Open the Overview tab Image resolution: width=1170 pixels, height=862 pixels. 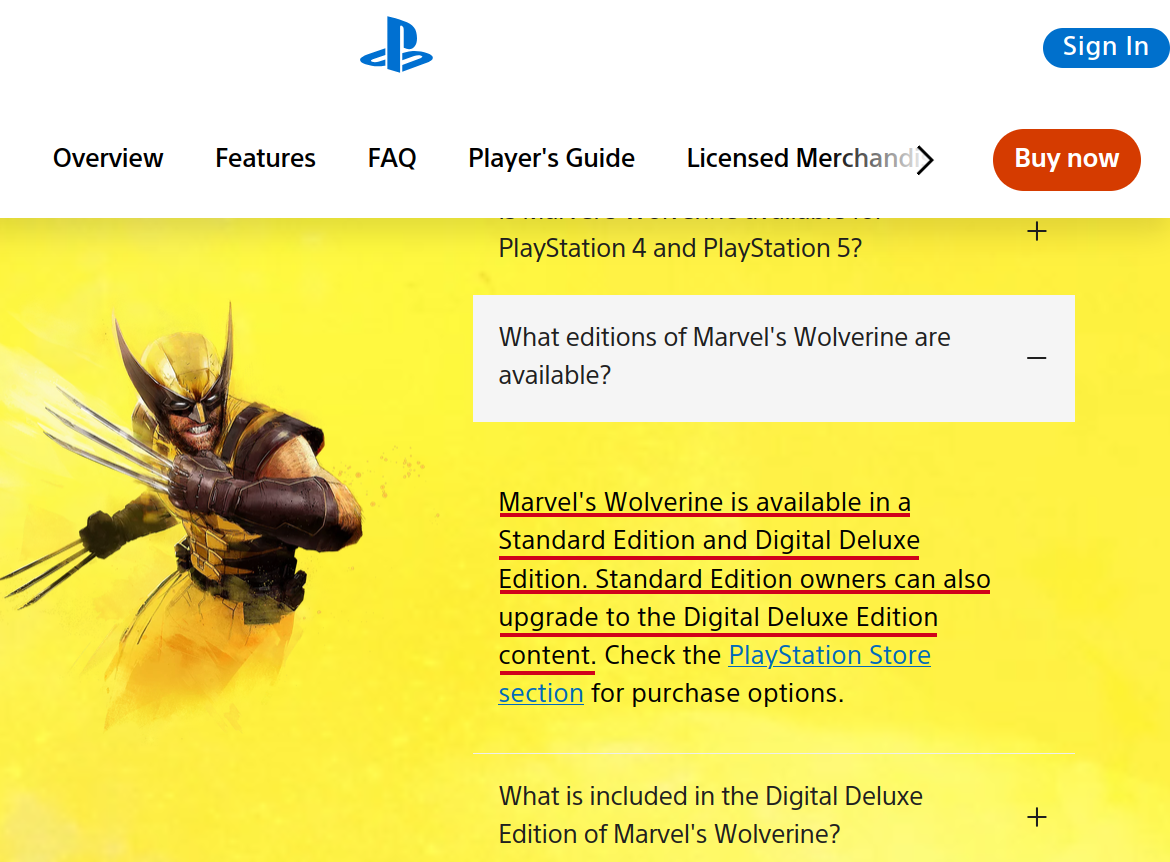click(x=108, y=158)
